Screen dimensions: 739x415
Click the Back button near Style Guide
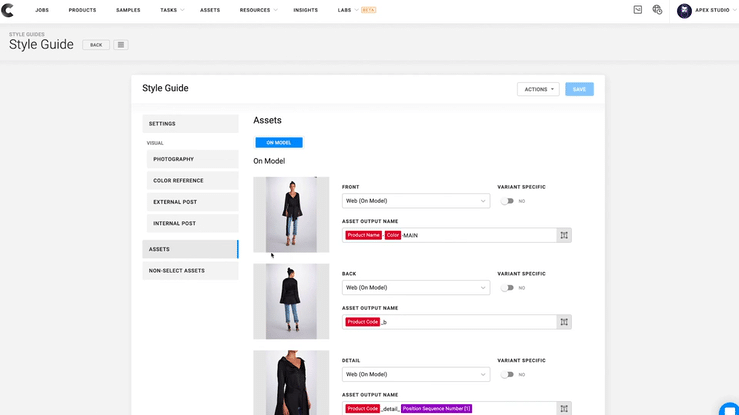click(96, 45)
